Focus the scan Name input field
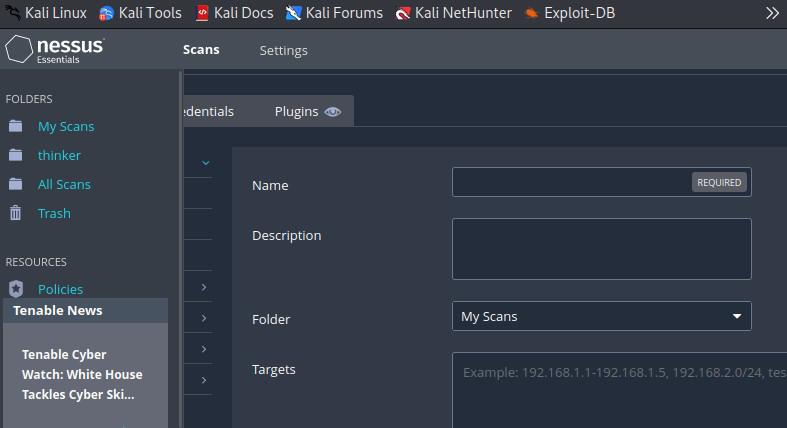The height and width of the screenshot is (428, 787). [x=601, y=182]
